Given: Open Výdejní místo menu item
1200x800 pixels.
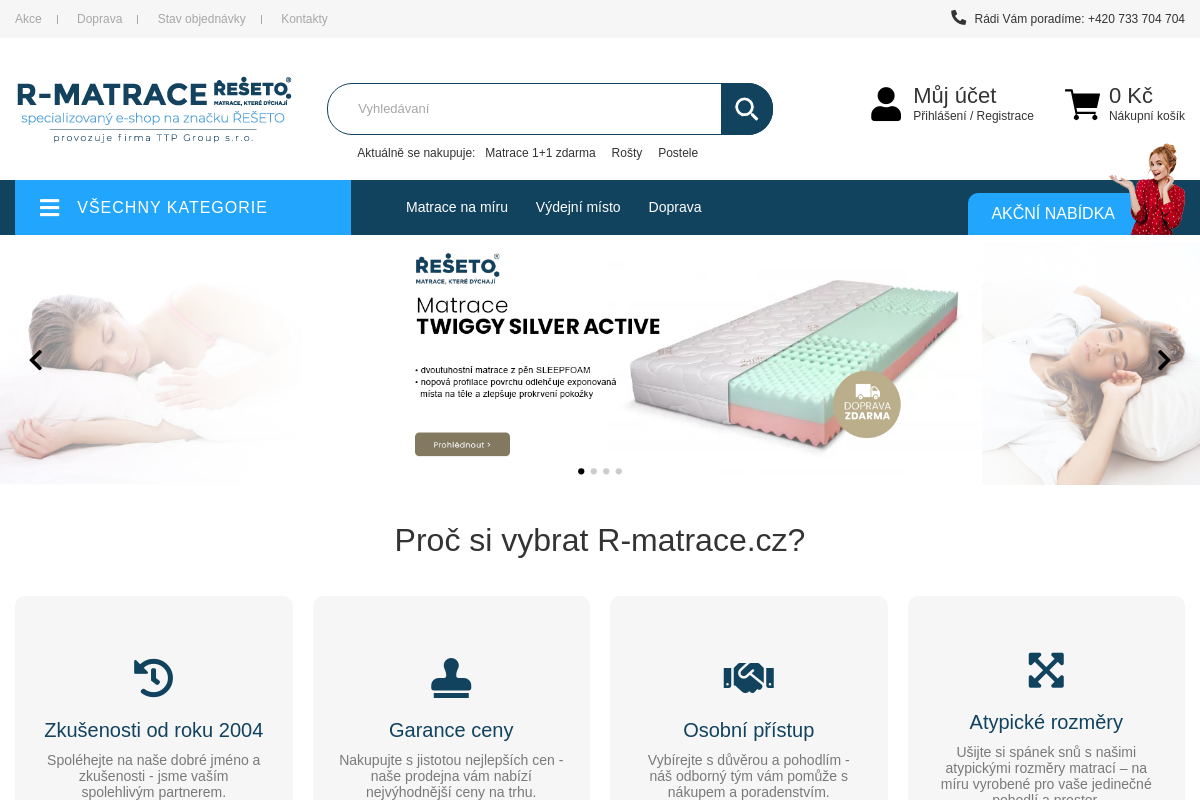Looking at the screenshot, I should 578,207.
